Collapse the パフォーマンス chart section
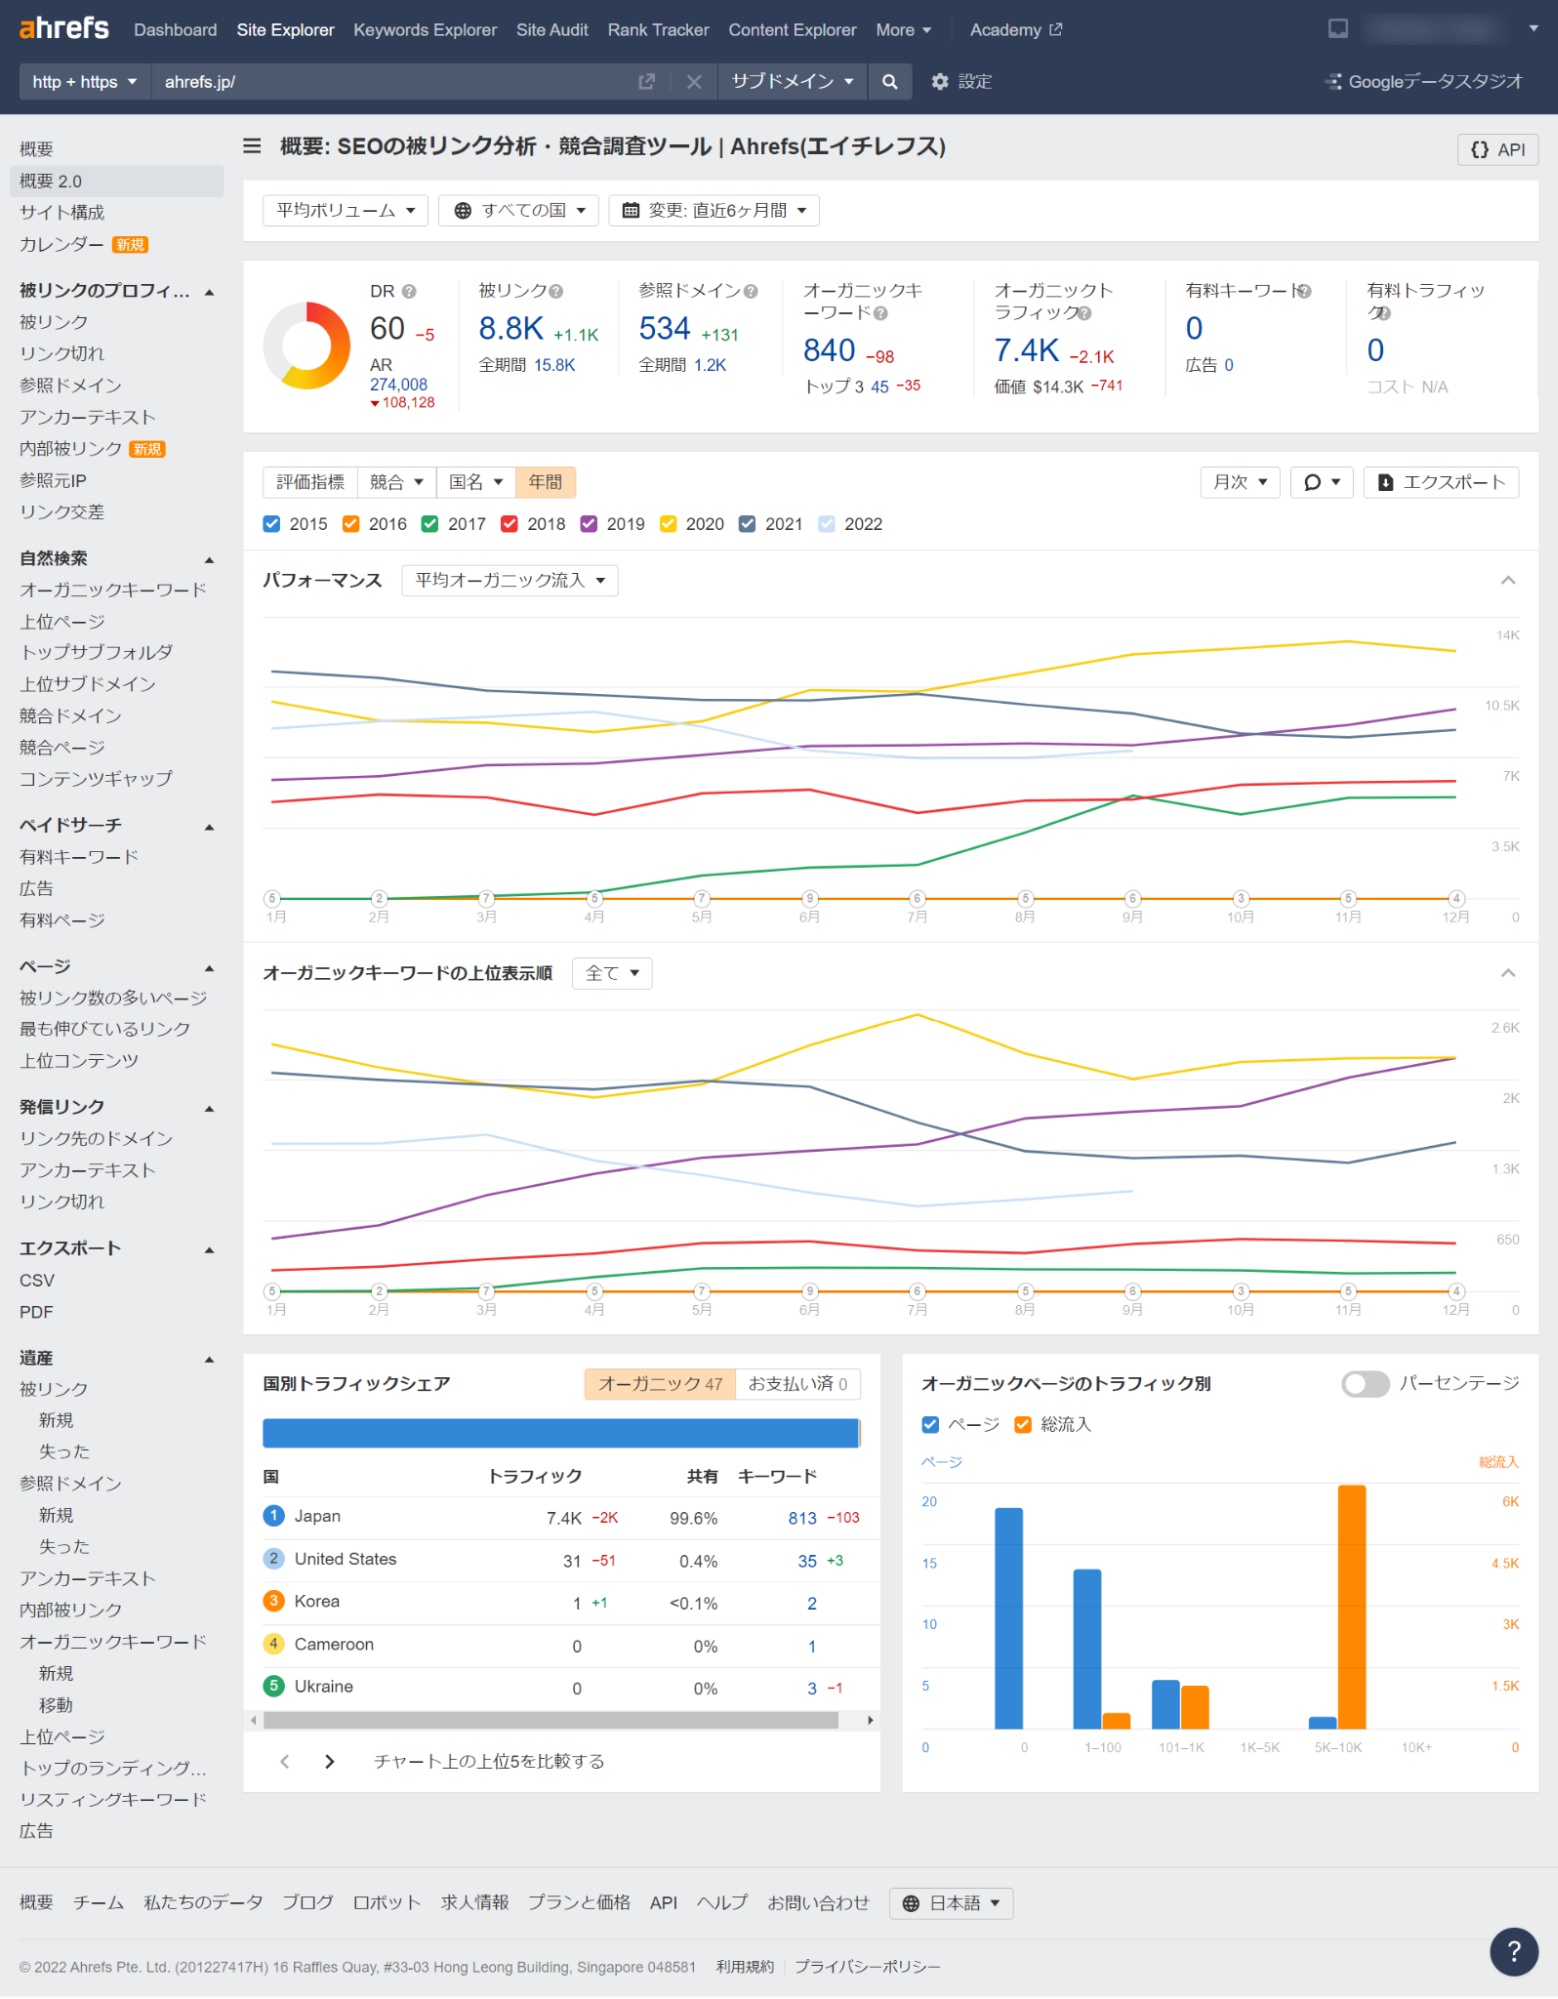 pyautogui.click(x=1508, y=581)
